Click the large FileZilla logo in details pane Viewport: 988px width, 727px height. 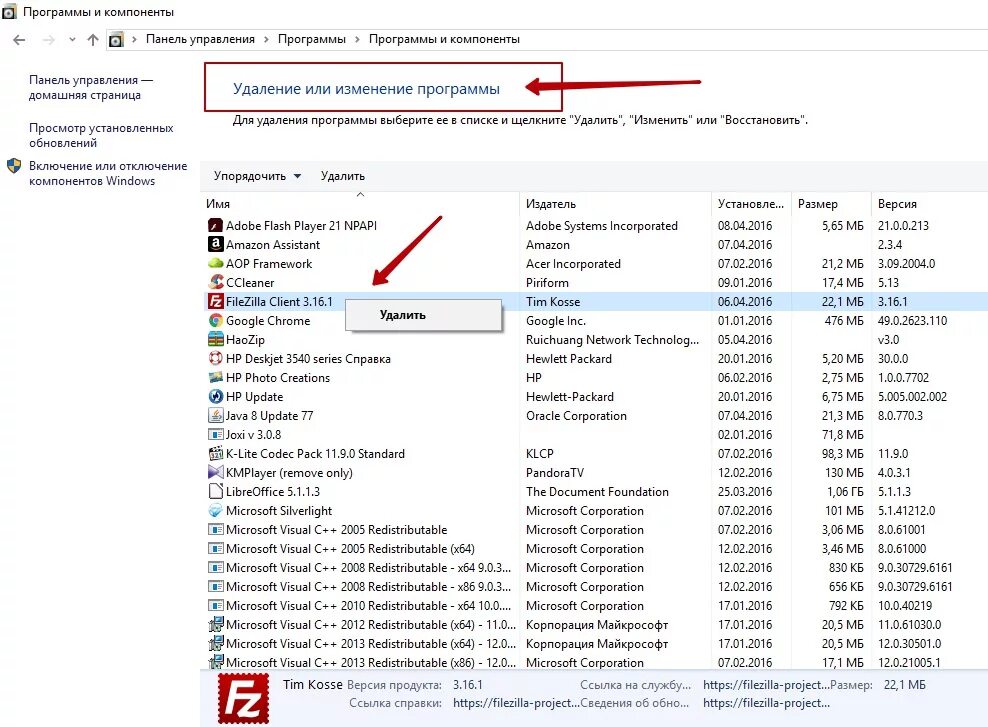[243, 699]
